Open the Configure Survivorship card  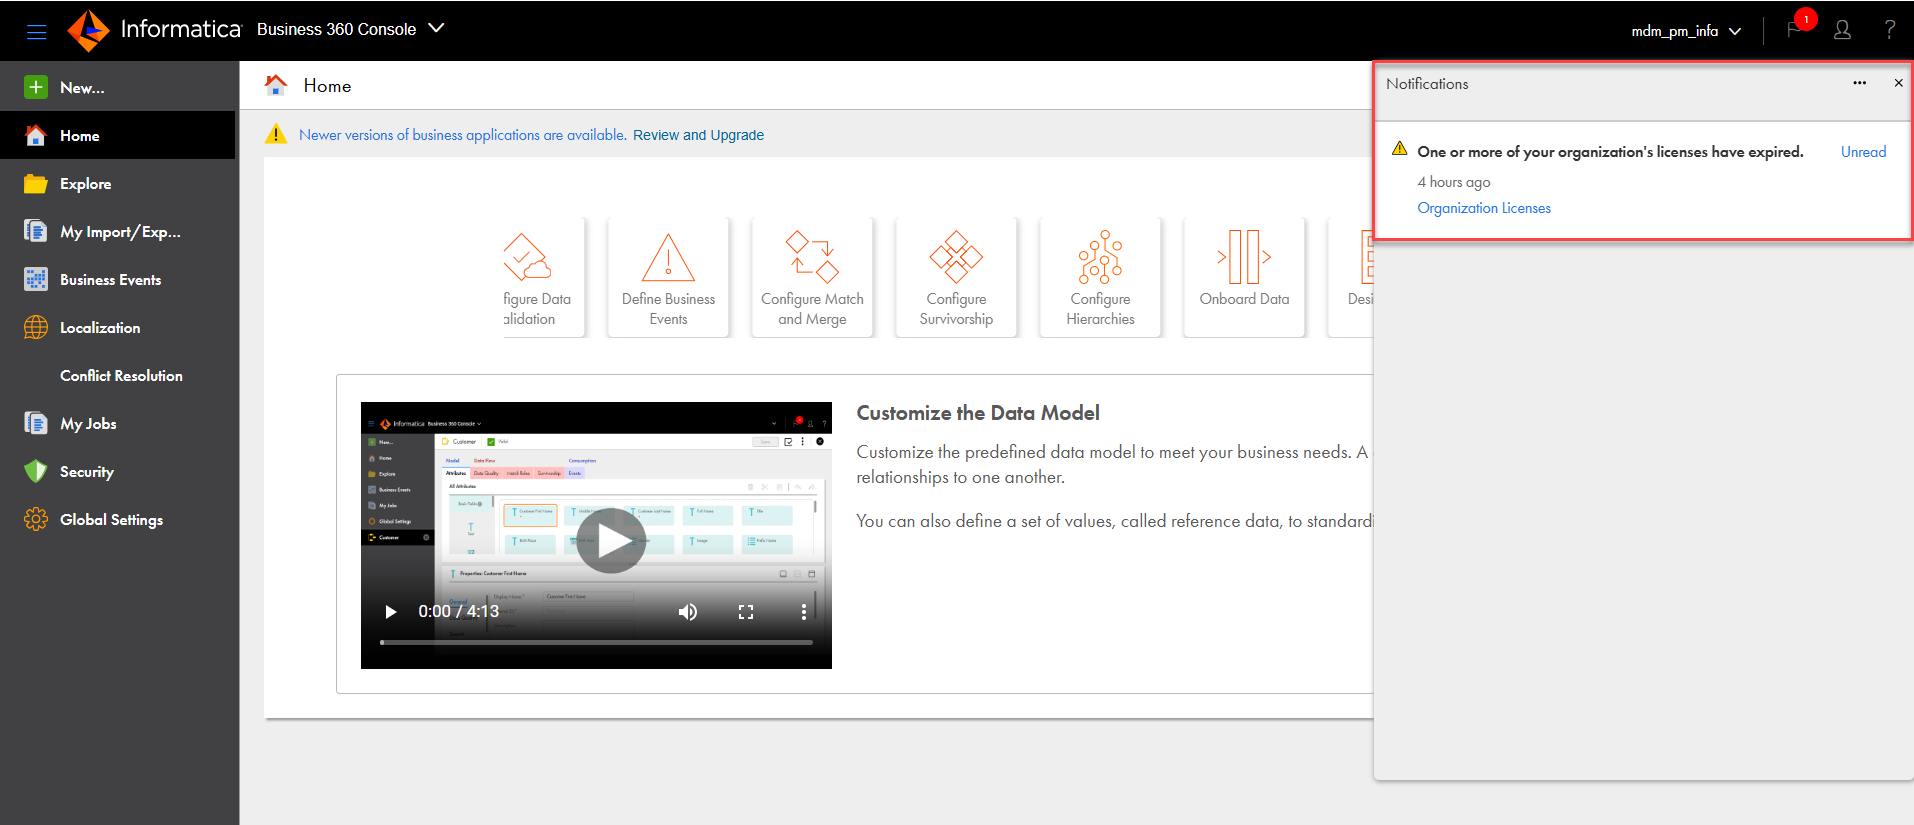[x=956, y=277]
